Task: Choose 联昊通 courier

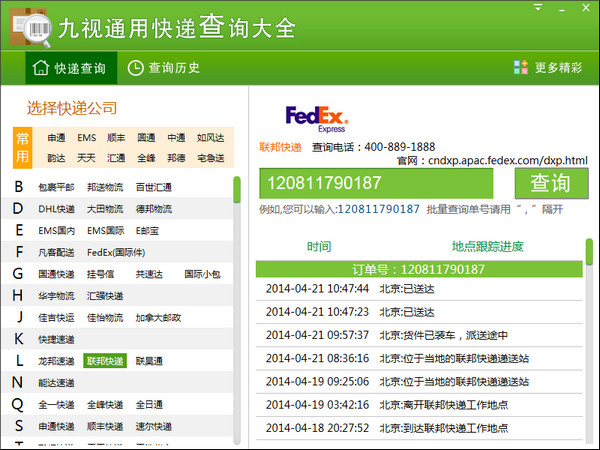Action: click(149, 361)
